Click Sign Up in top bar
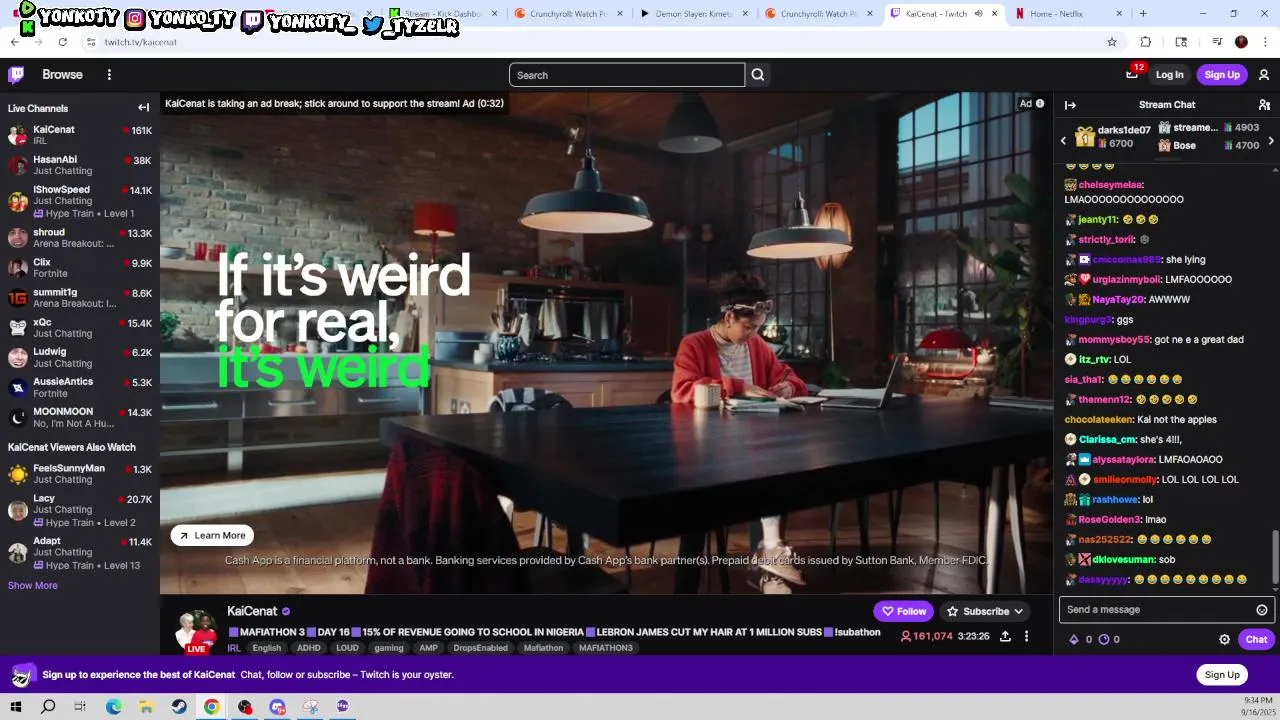This screenshot has width=1280, height=720. pyautogui.click(x=1222, y=75)
